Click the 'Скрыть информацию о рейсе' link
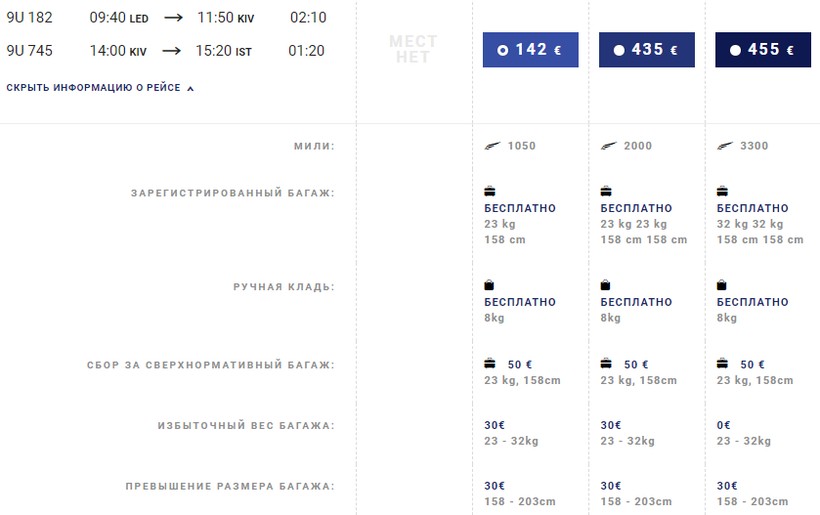This screenshot has height=515, width=820. [x=93, y=88]
